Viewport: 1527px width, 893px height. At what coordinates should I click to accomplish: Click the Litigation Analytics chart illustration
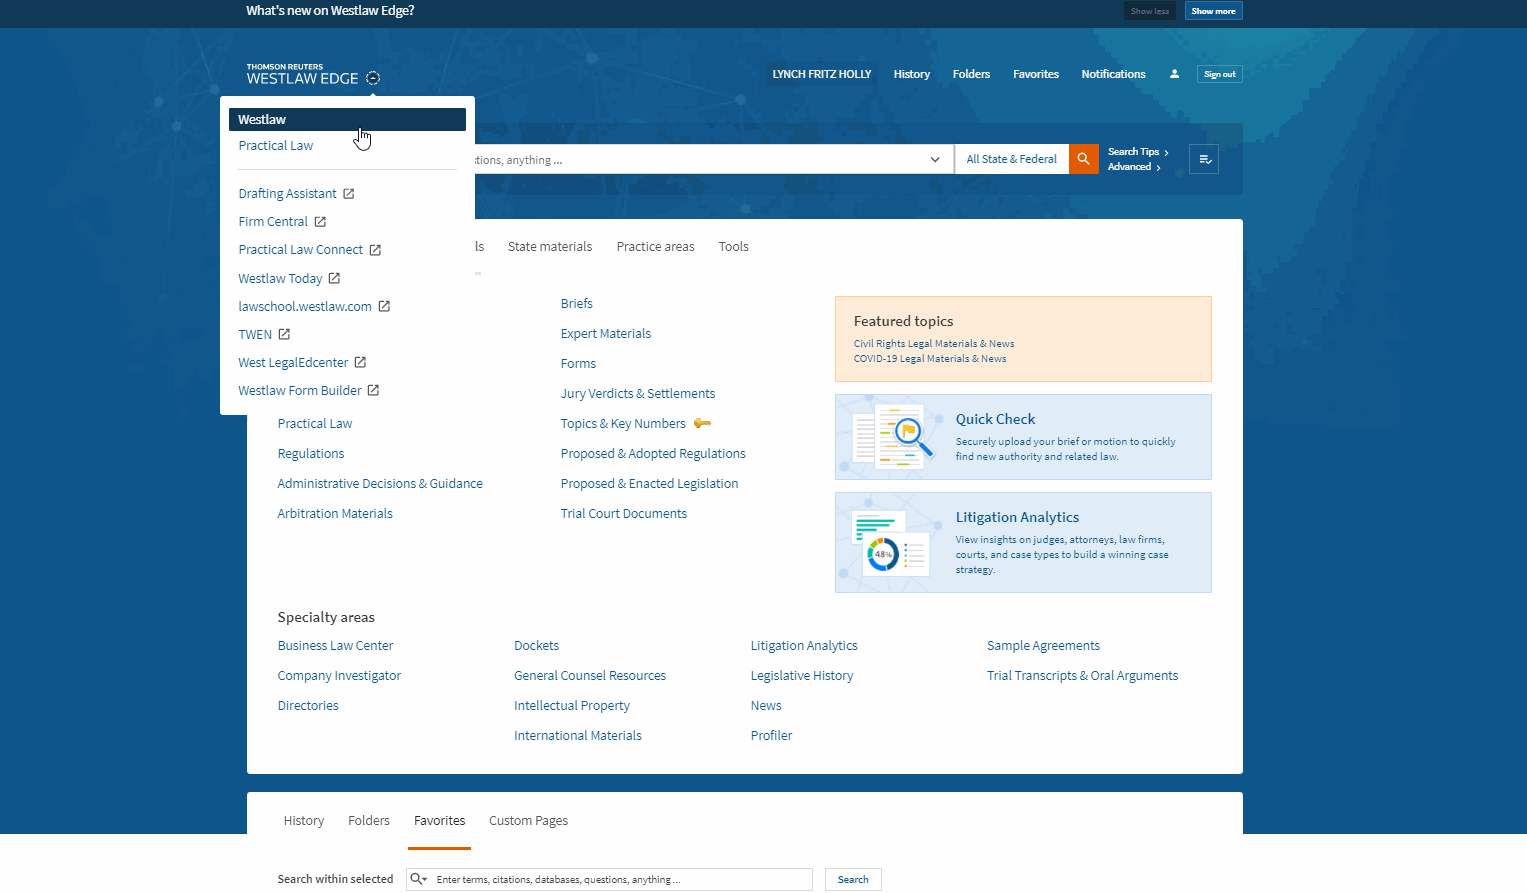tap(890, 543)
